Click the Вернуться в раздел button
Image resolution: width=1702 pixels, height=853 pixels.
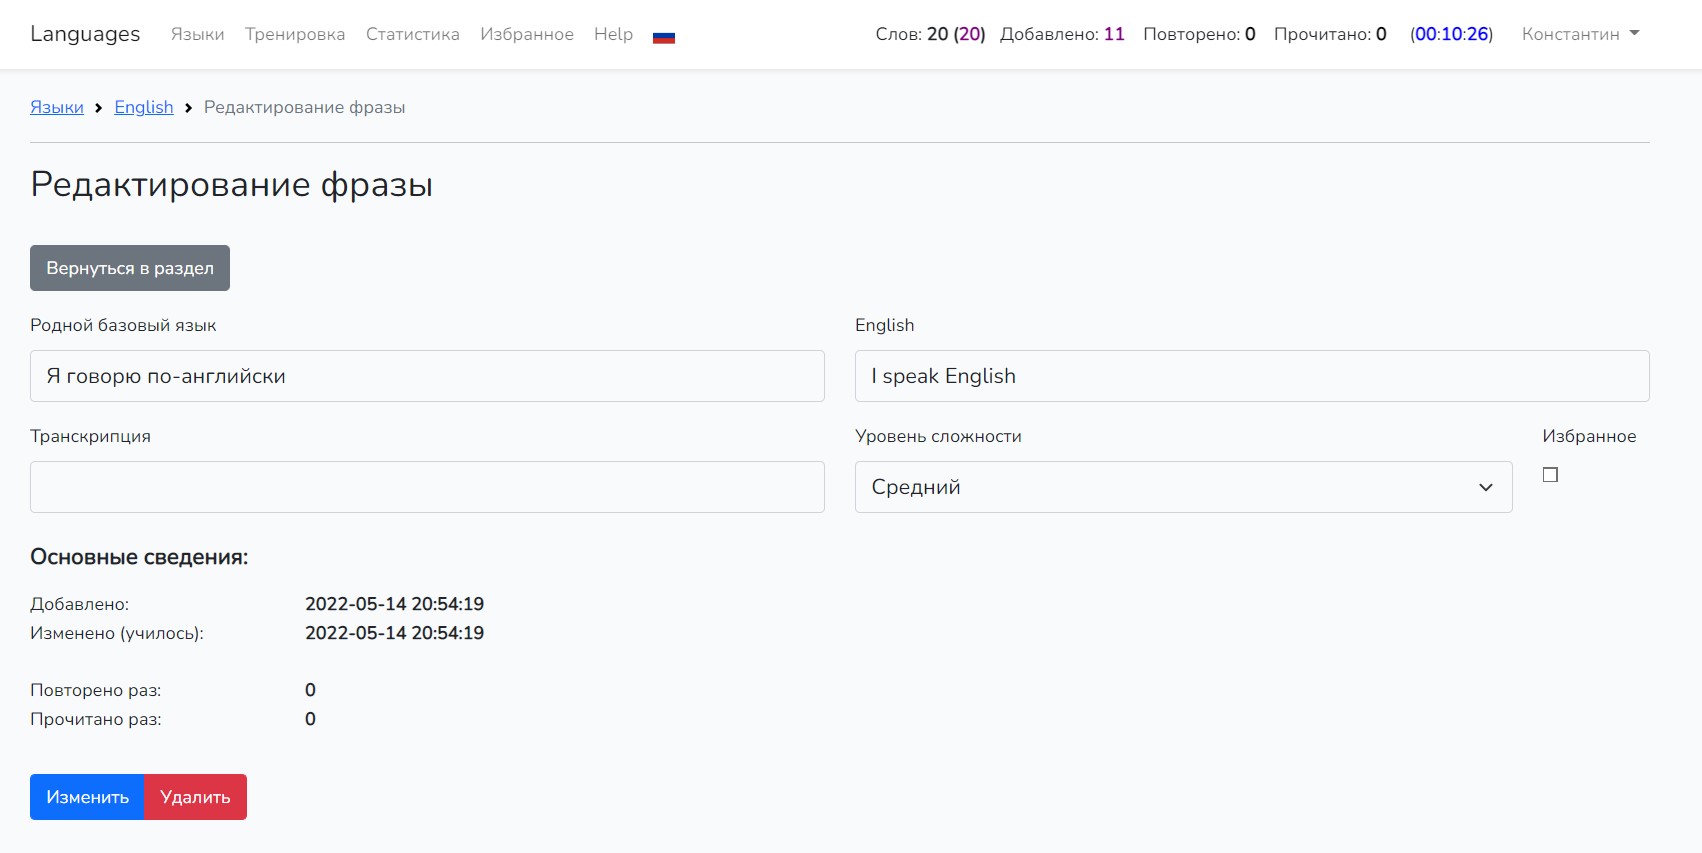pos(130,268)
